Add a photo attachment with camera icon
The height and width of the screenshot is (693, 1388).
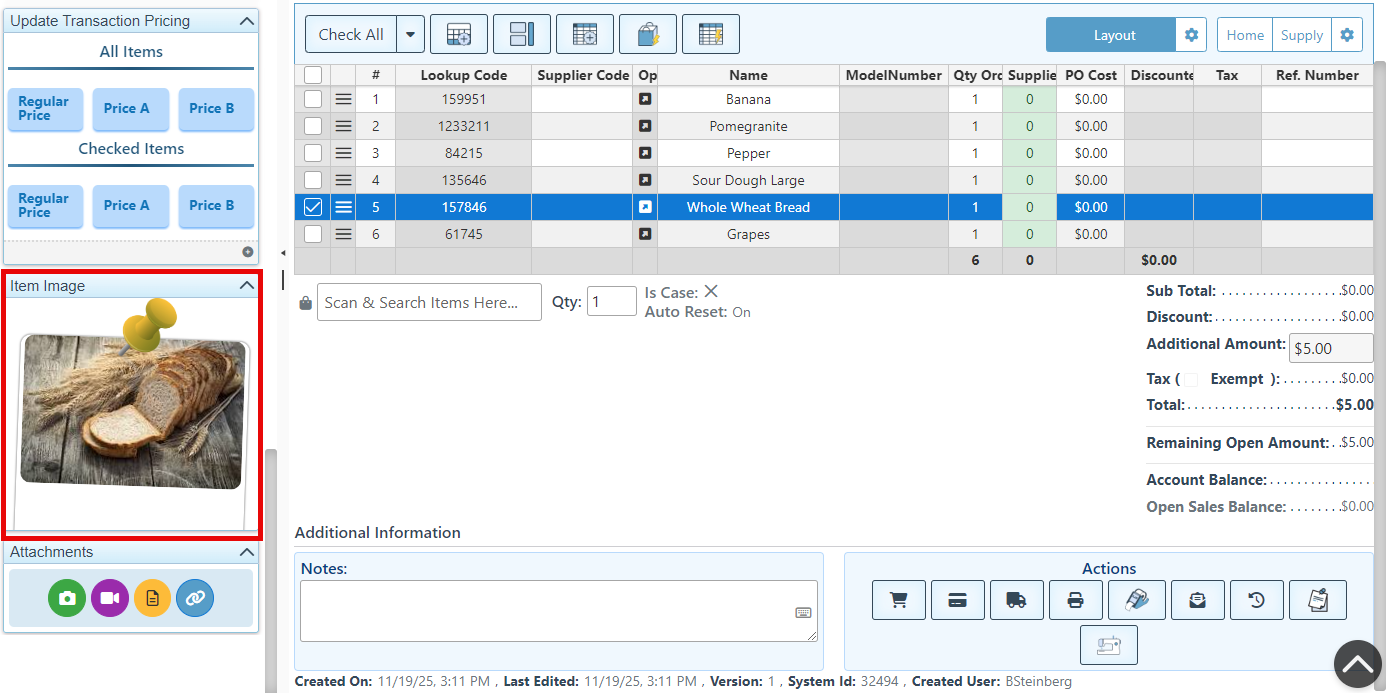point(67,598)
